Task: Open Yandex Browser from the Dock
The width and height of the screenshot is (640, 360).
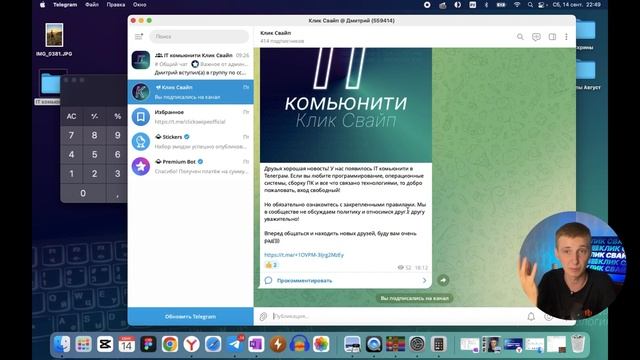Action: pos(191,344)
